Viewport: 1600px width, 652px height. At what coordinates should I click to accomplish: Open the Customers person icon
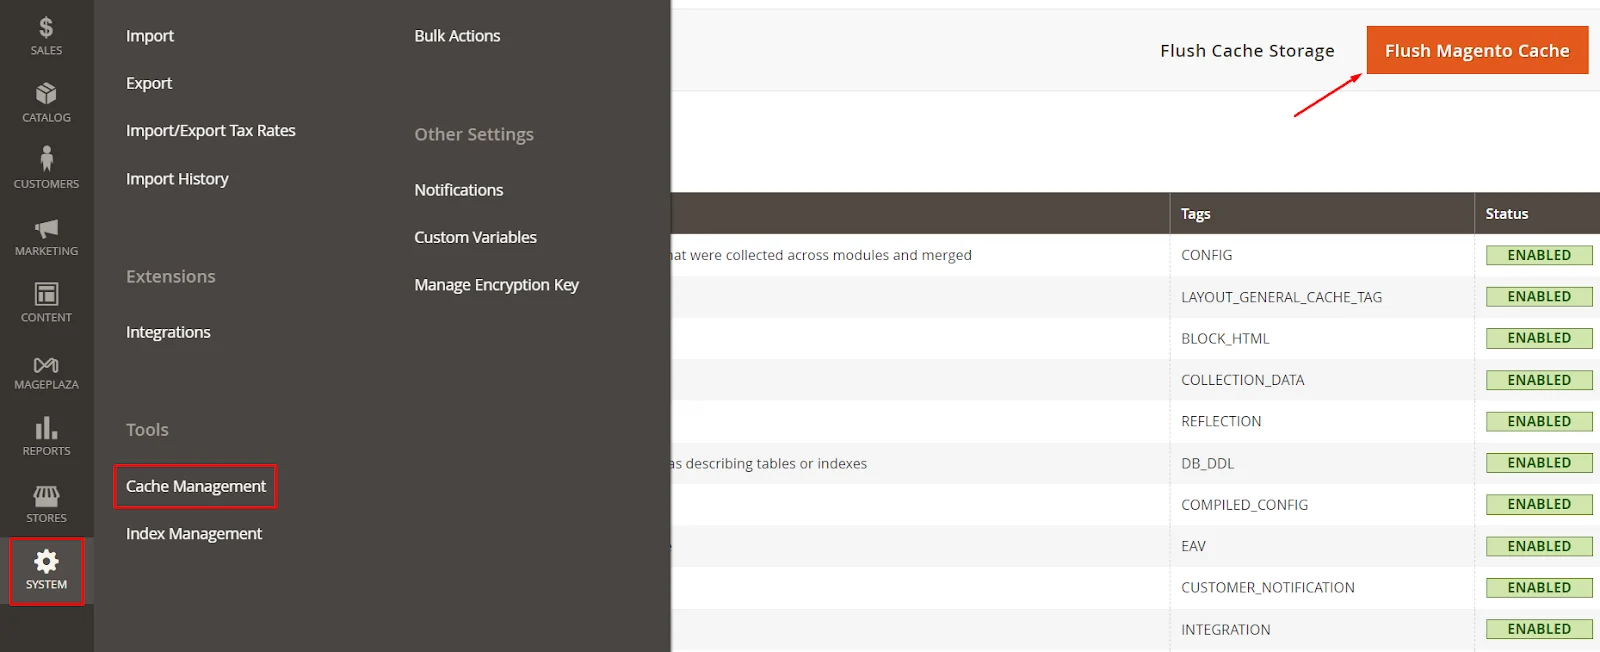pos(46,160)
